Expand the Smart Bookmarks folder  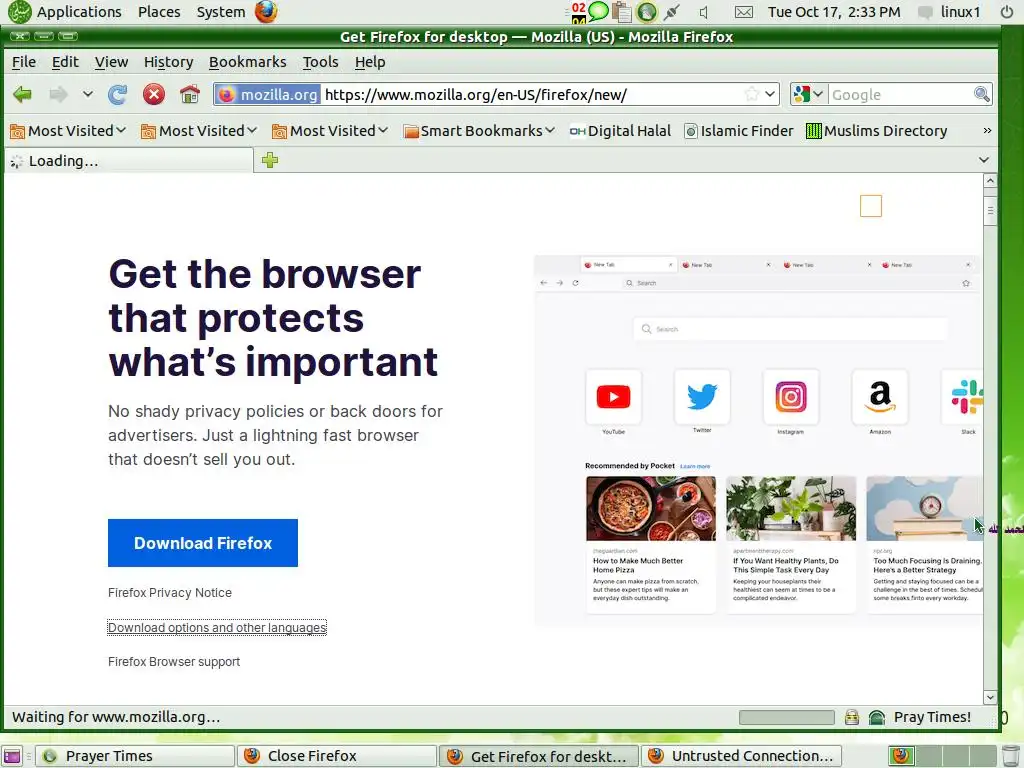pyautogui.click(x=479, y=131)
